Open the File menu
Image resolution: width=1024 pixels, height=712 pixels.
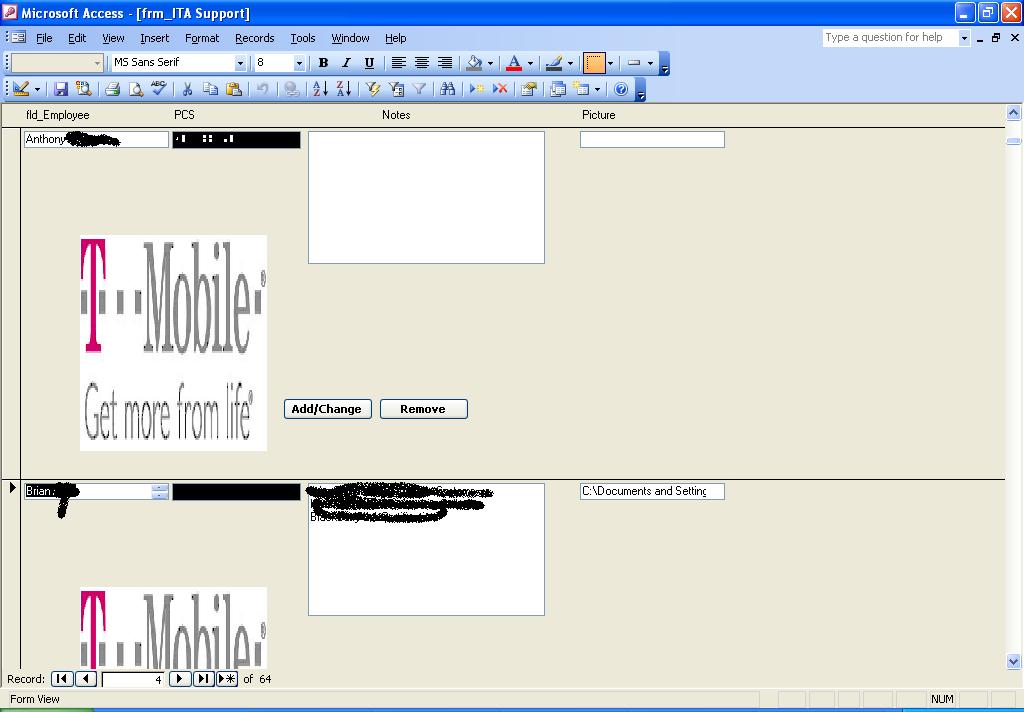click(x=44, y=38)
